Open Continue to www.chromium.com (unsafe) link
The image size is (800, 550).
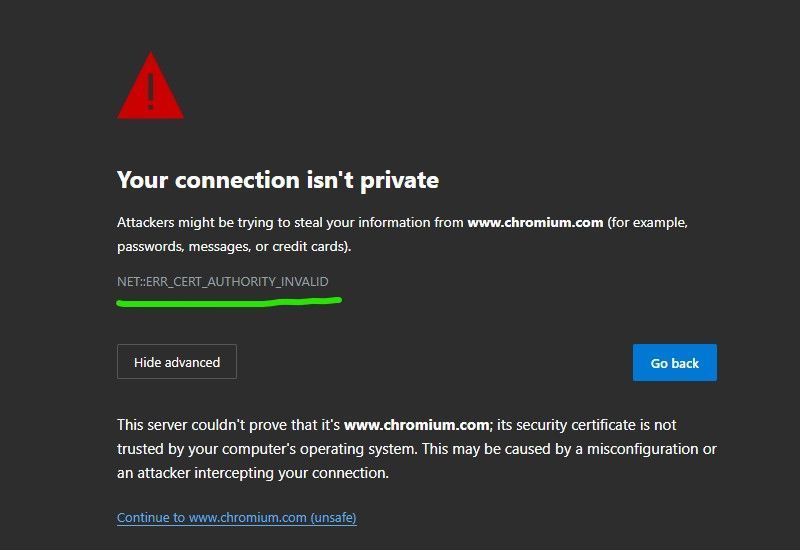click(236, 517)
